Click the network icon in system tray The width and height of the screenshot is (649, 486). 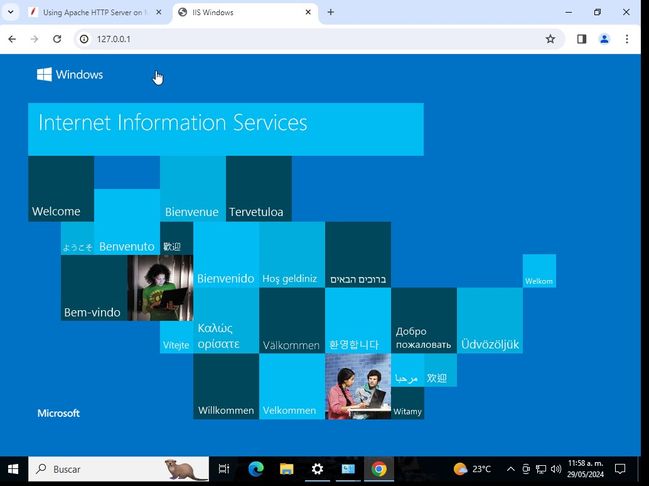pyautogui.click(x=541, y=469)
